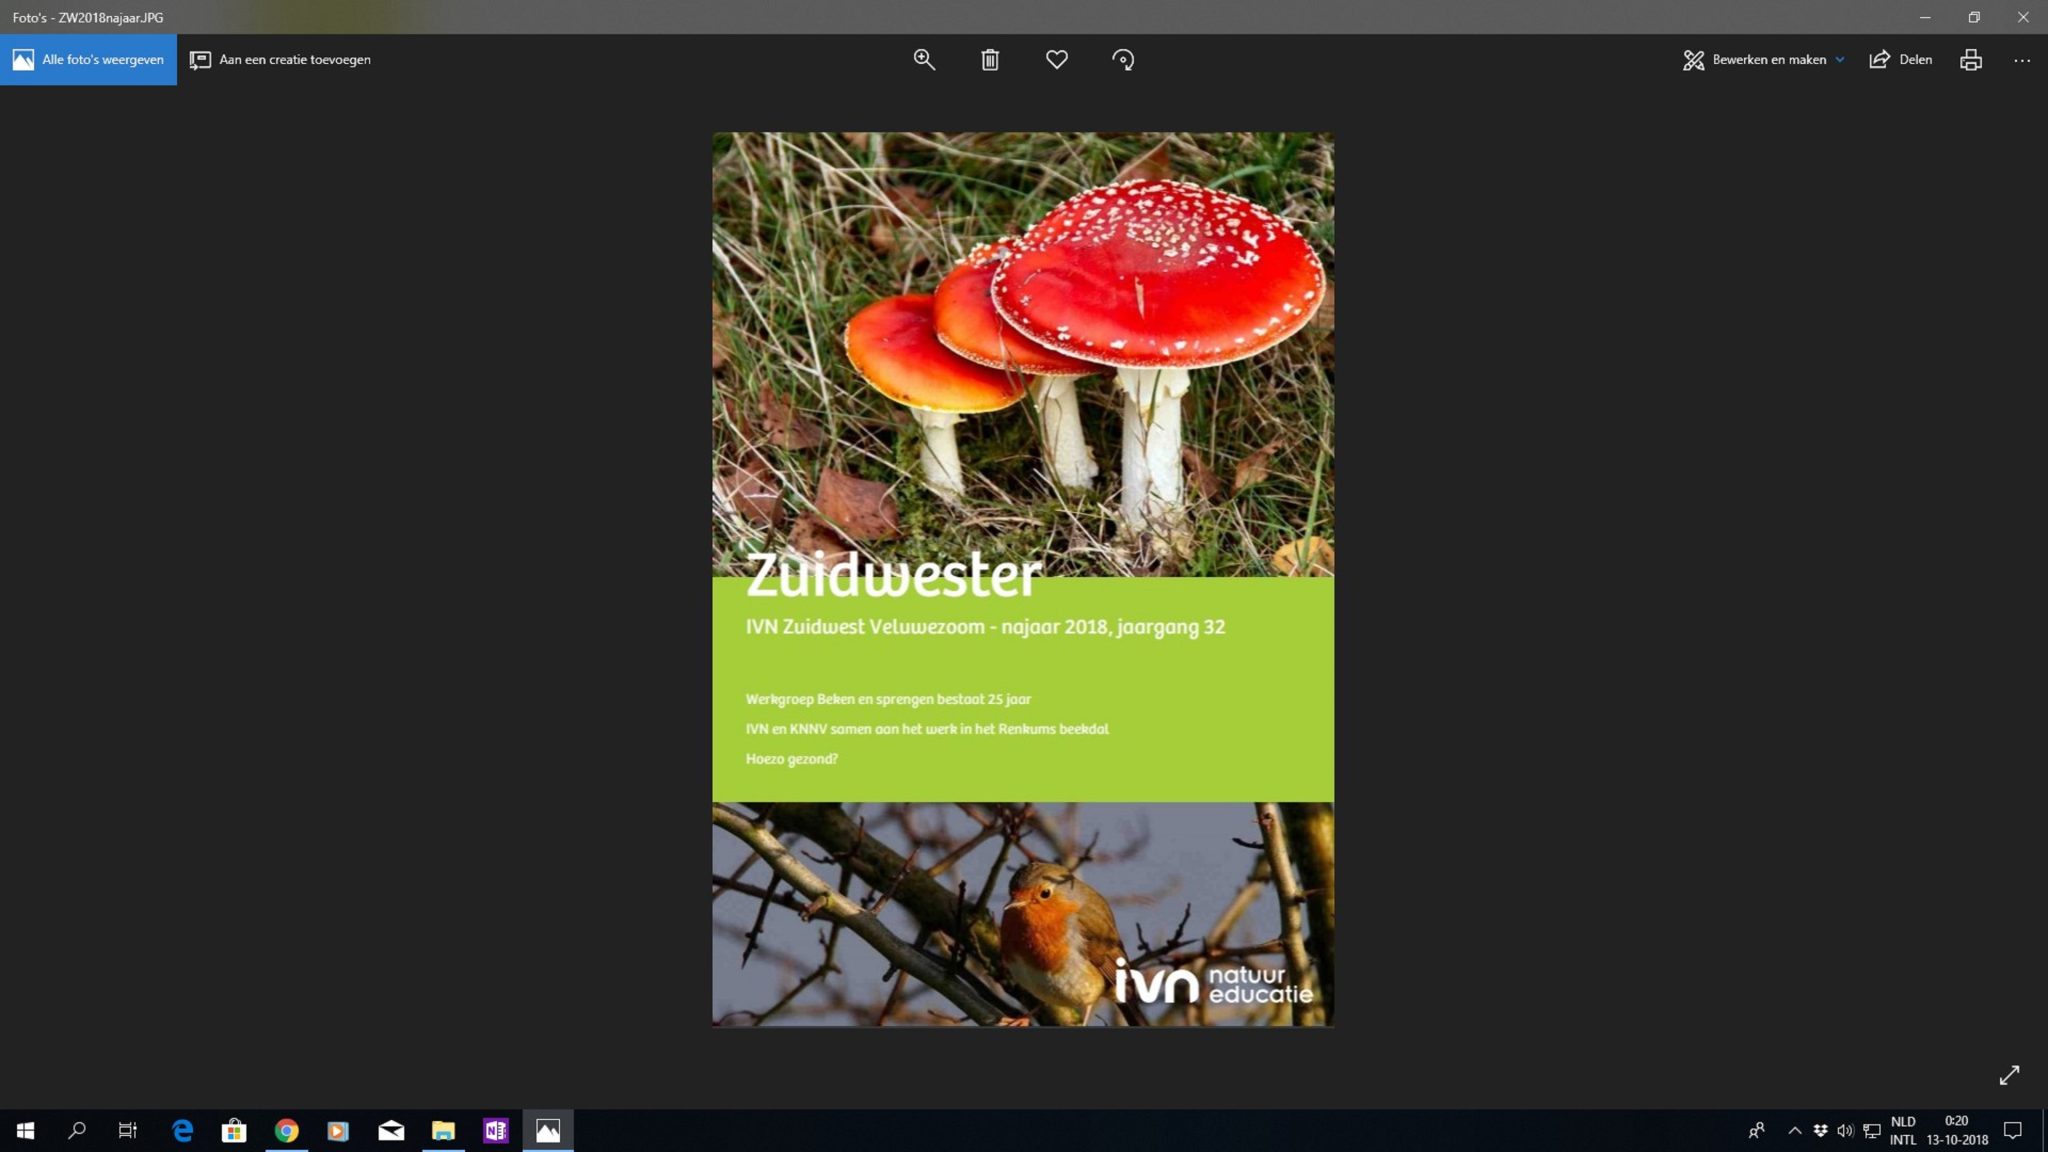Open OneNote from the taskbar

click(495, 1131)
